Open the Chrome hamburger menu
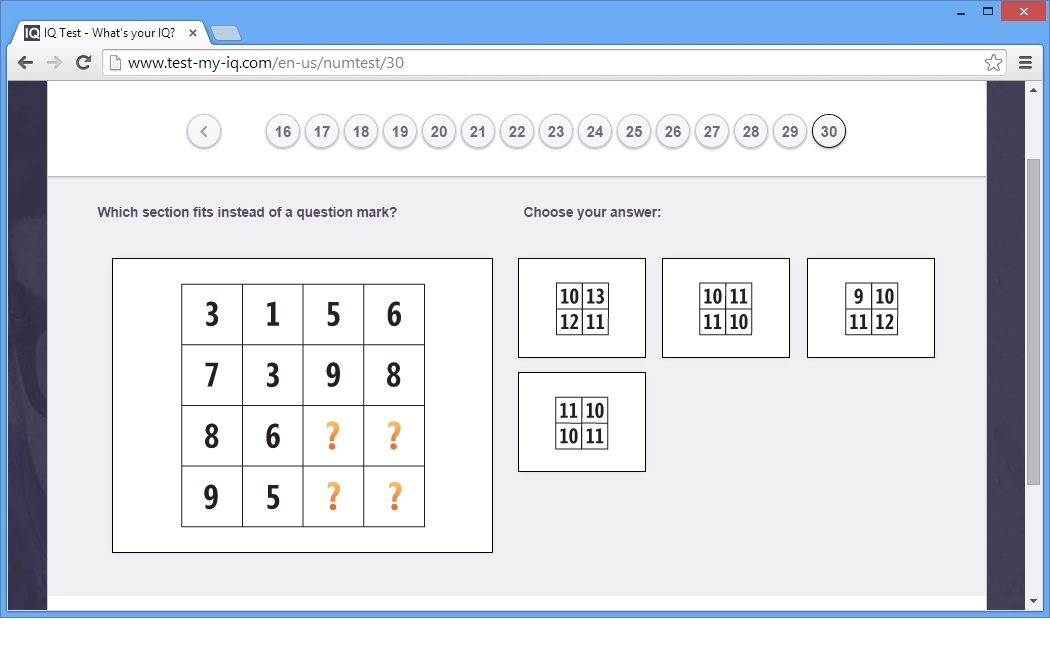This screenshot has height=672, width=1050. (x=1025, y=63)
